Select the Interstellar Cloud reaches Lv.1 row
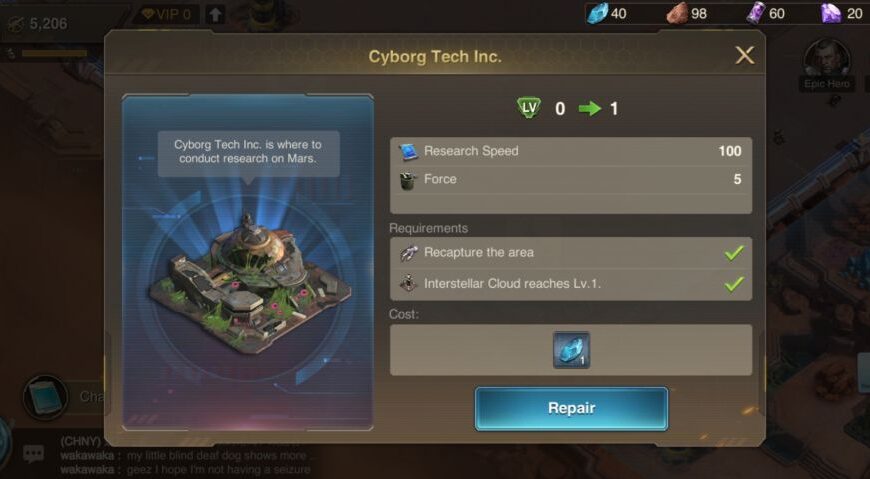 [x=571, y=284]
